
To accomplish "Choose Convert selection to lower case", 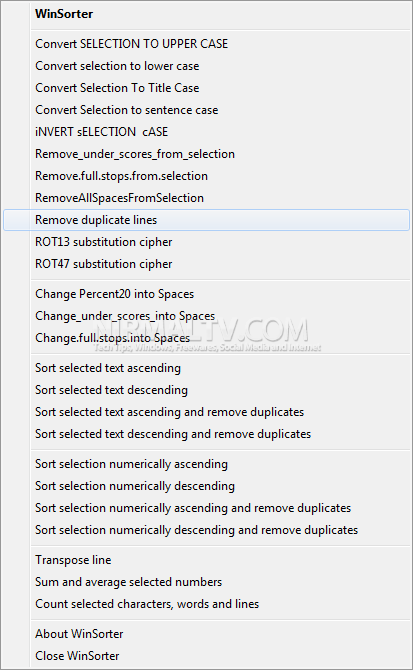I will point(206,66).
